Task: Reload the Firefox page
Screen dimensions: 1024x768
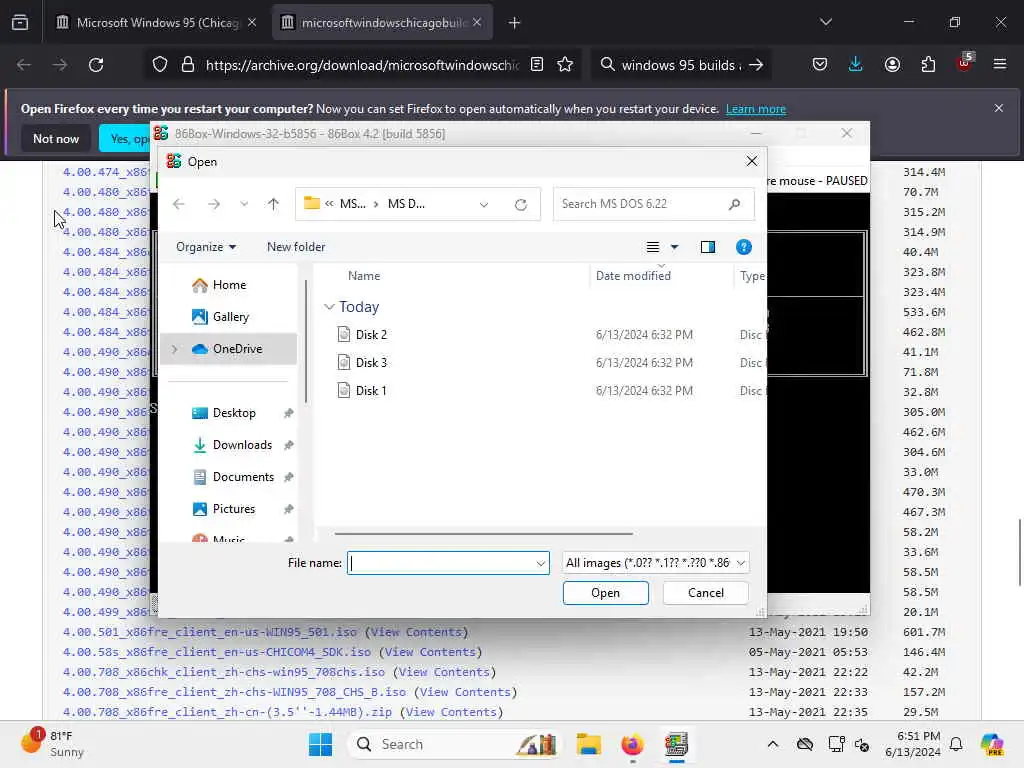Action: coord(96,65)
